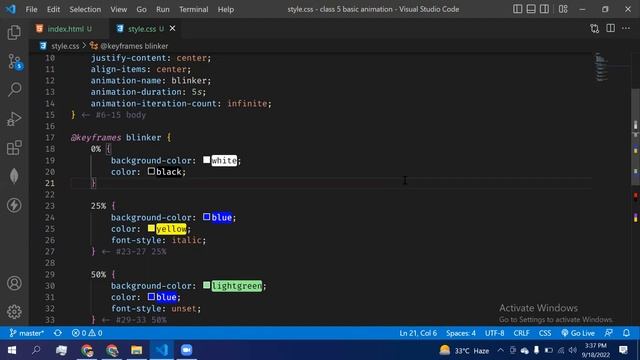Open the File menu
The height and width of the screenshot is (360, 640).
(x=31, y=9)
